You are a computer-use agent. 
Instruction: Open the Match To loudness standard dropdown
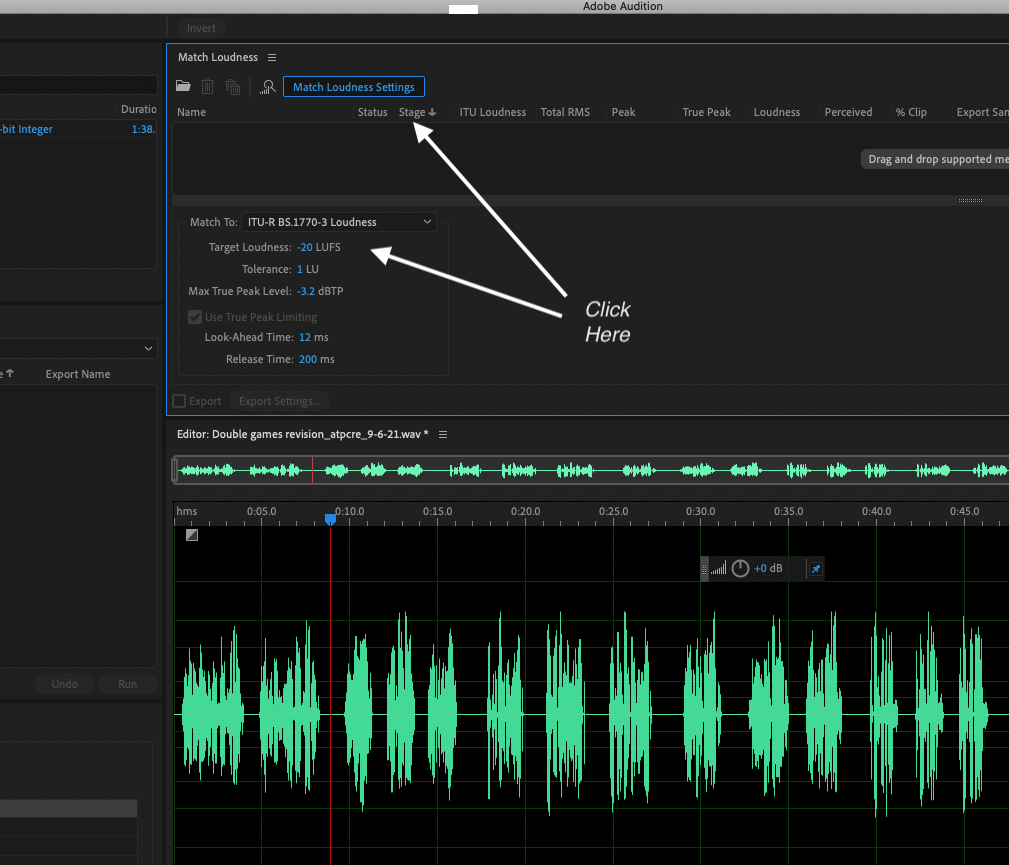pos(339,222)
